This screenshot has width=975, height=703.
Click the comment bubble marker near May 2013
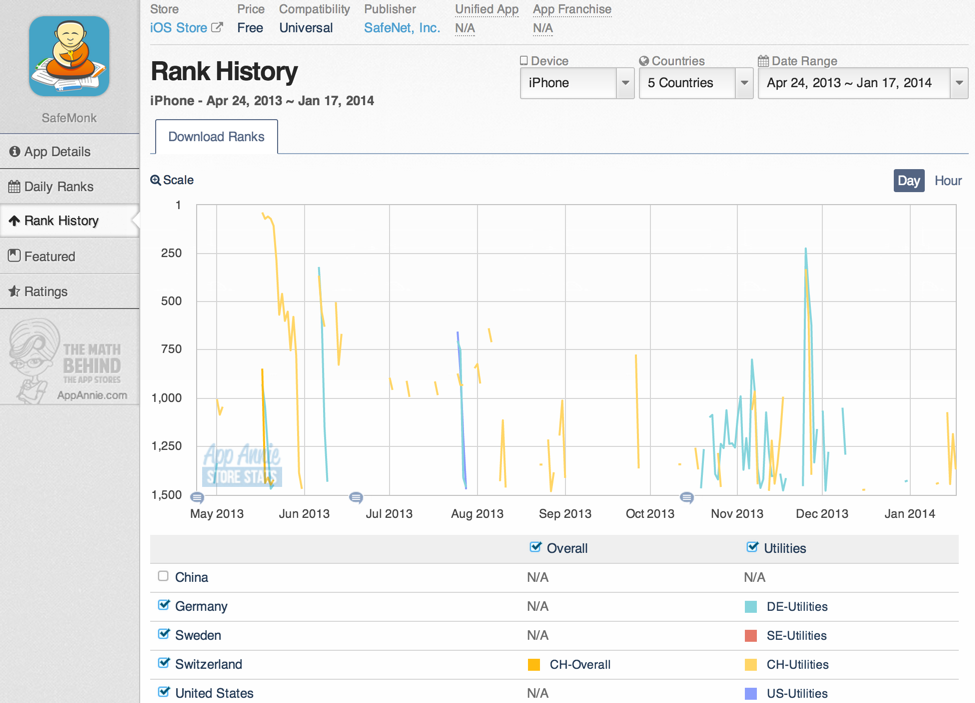[x=197, y=497]
